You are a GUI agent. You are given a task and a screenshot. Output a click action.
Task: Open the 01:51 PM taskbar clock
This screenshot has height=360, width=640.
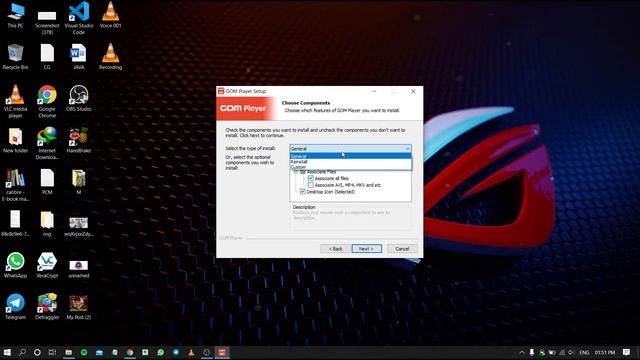[604, 352]
